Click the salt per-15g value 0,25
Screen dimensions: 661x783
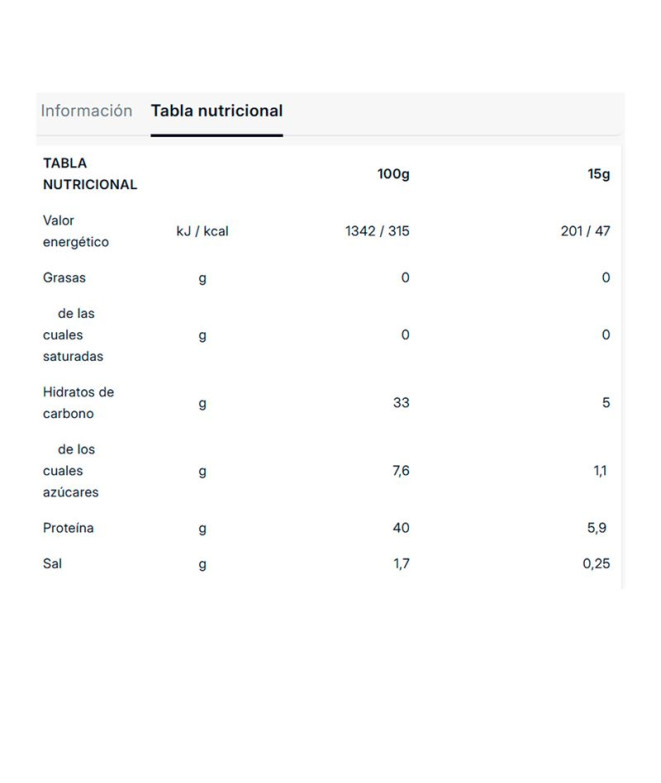tap(596, 564)
